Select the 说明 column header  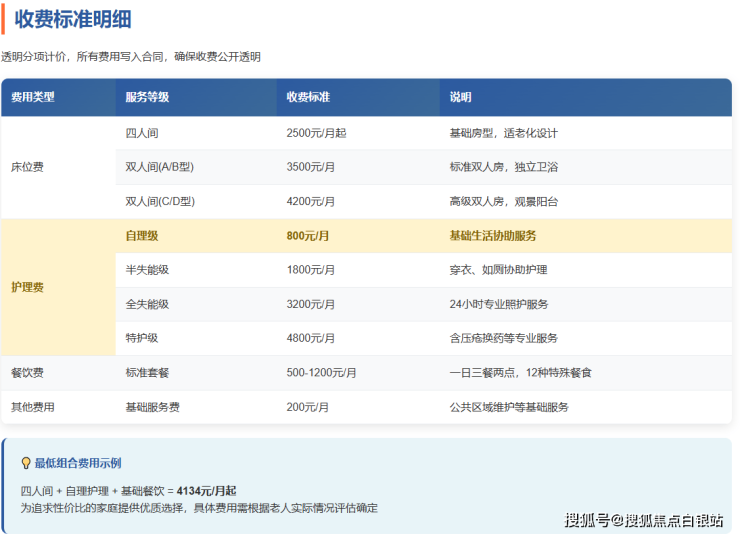460,98
